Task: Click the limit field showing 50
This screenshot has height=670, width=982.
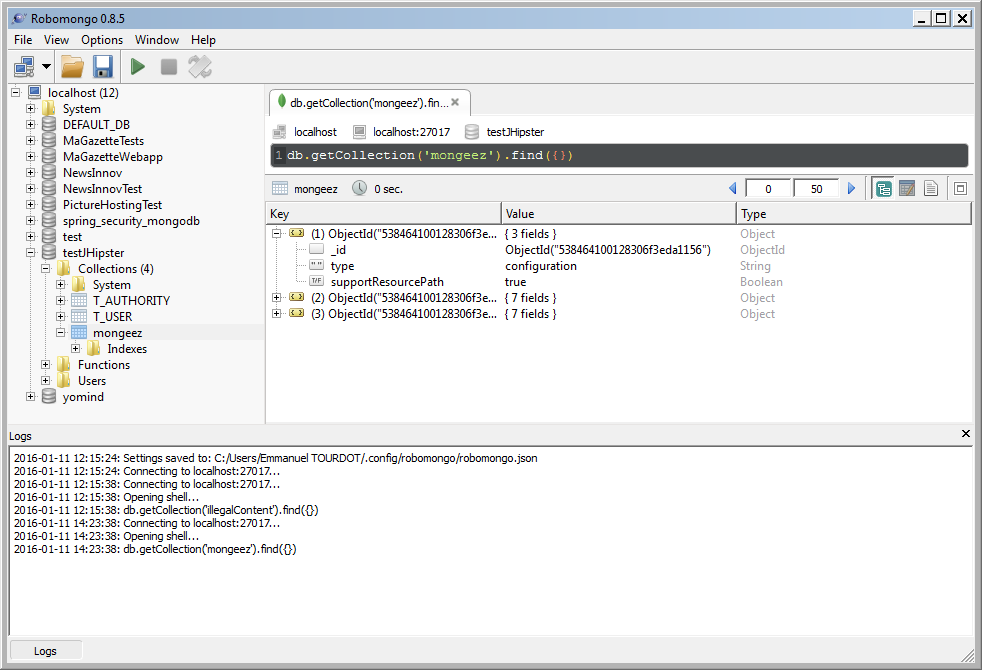Action: coord(817,188)
